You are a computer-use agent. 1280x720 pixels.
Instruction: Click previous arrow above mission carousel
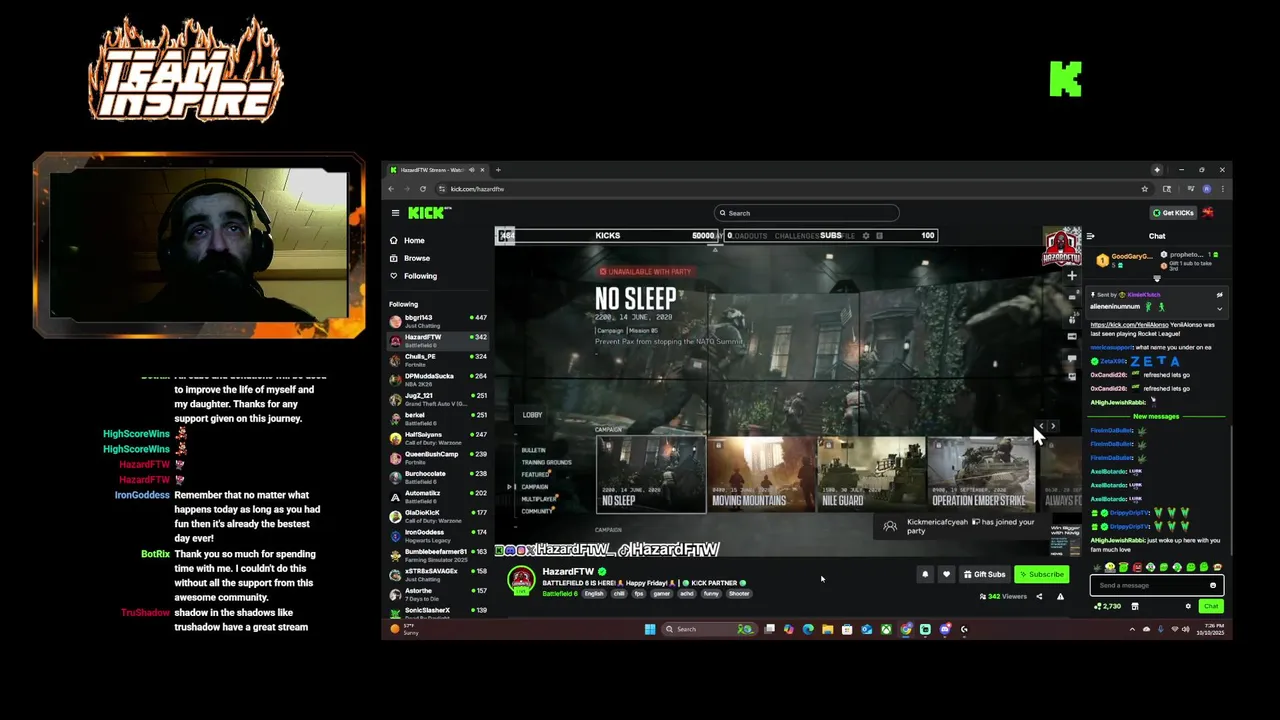pyautogui.click(x=1041, y=426)
